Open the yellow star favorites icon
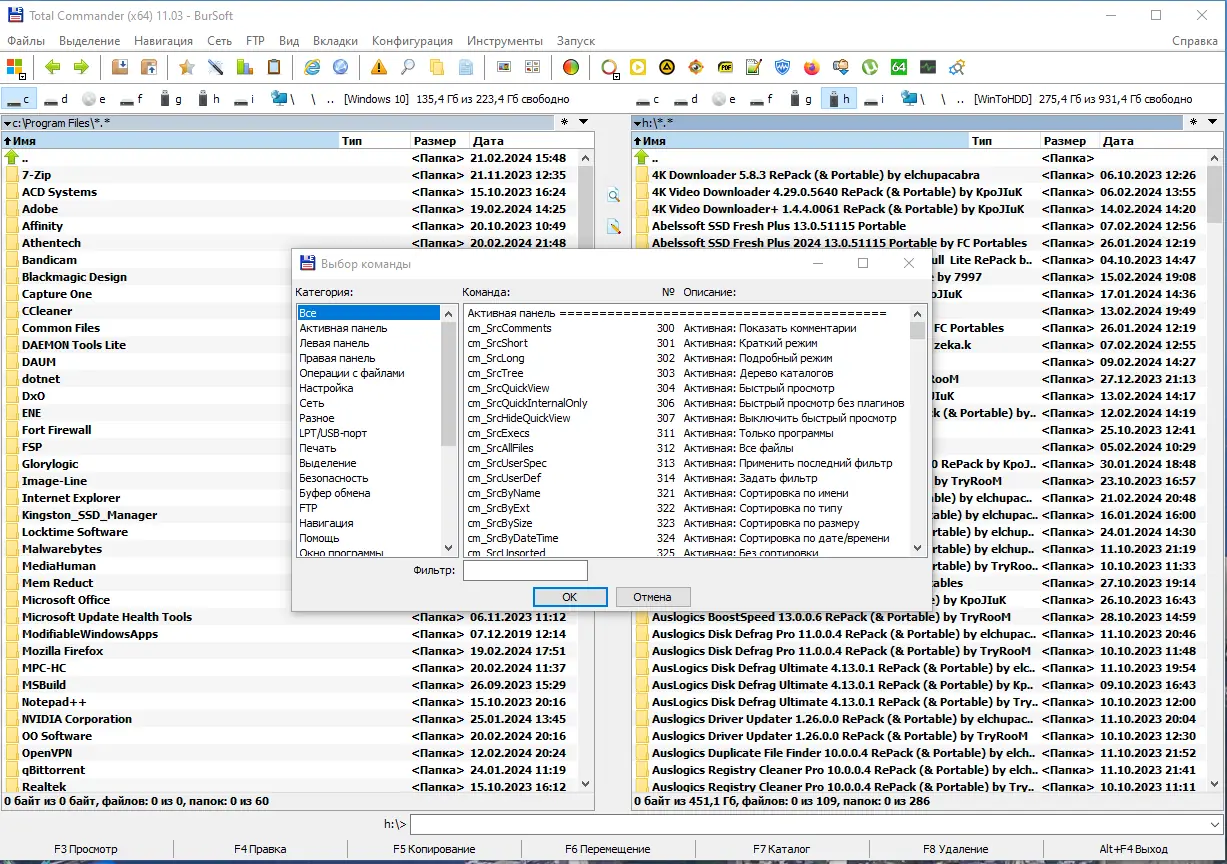The width and height of the screenshot is (1227, 864). pyautogui.click(x=186, y=67)
